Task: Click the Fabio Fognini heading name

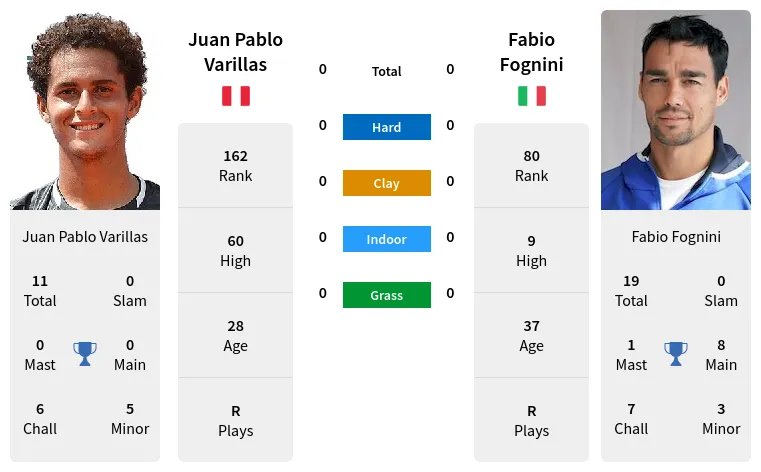Action: [532, 52]
